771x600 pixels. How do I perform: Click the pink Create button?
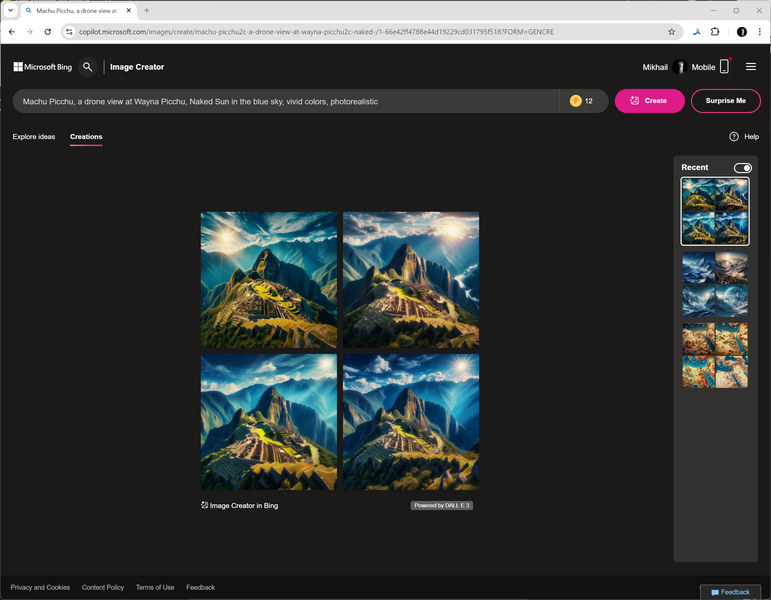click(x=650, y=101)
